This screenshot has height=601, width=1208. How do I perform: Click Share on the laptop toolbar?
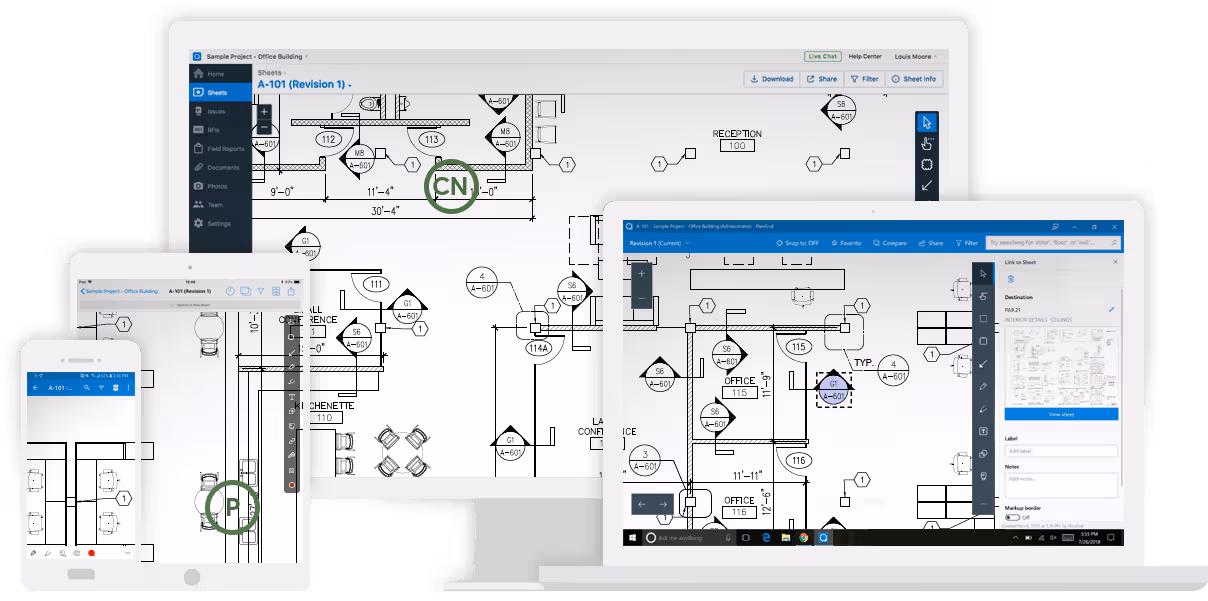[930, 243]
